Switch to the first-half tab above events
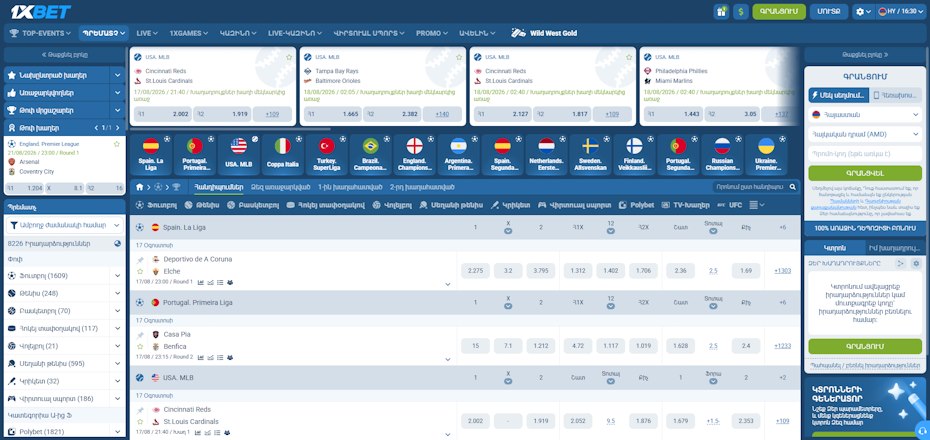 (351, 187)
